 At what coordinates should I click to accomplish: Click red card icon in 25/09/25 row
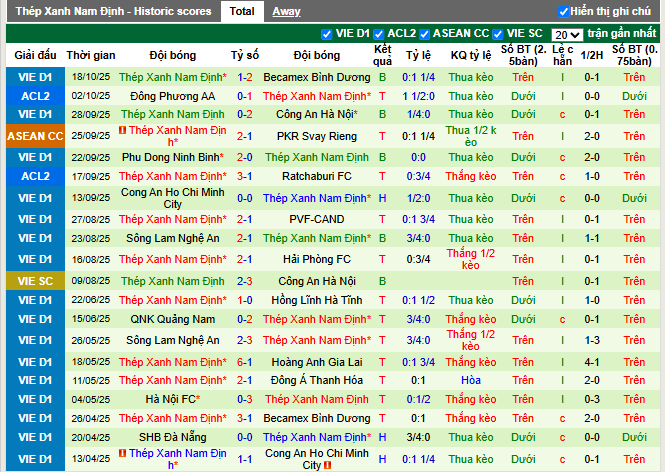click(122, 130)
